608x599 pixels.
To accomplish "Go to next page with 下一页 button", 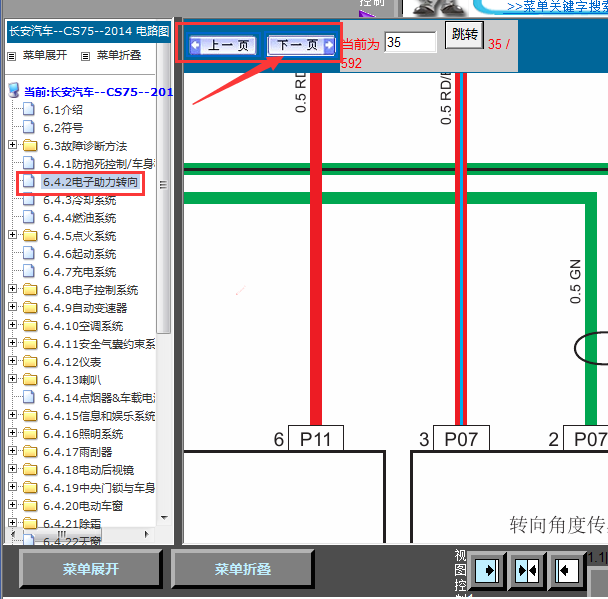I will click(x=301, y=45).
